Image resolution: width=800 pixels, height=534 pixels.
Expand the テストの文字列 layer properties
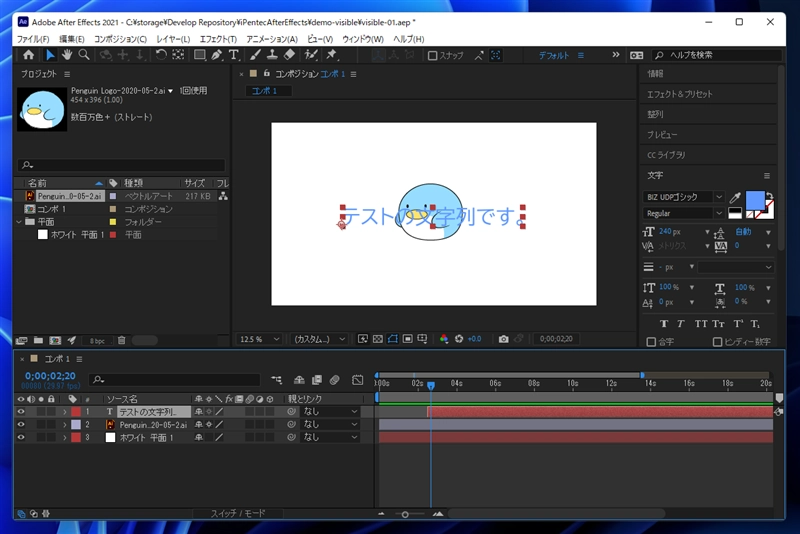point(65,412)
